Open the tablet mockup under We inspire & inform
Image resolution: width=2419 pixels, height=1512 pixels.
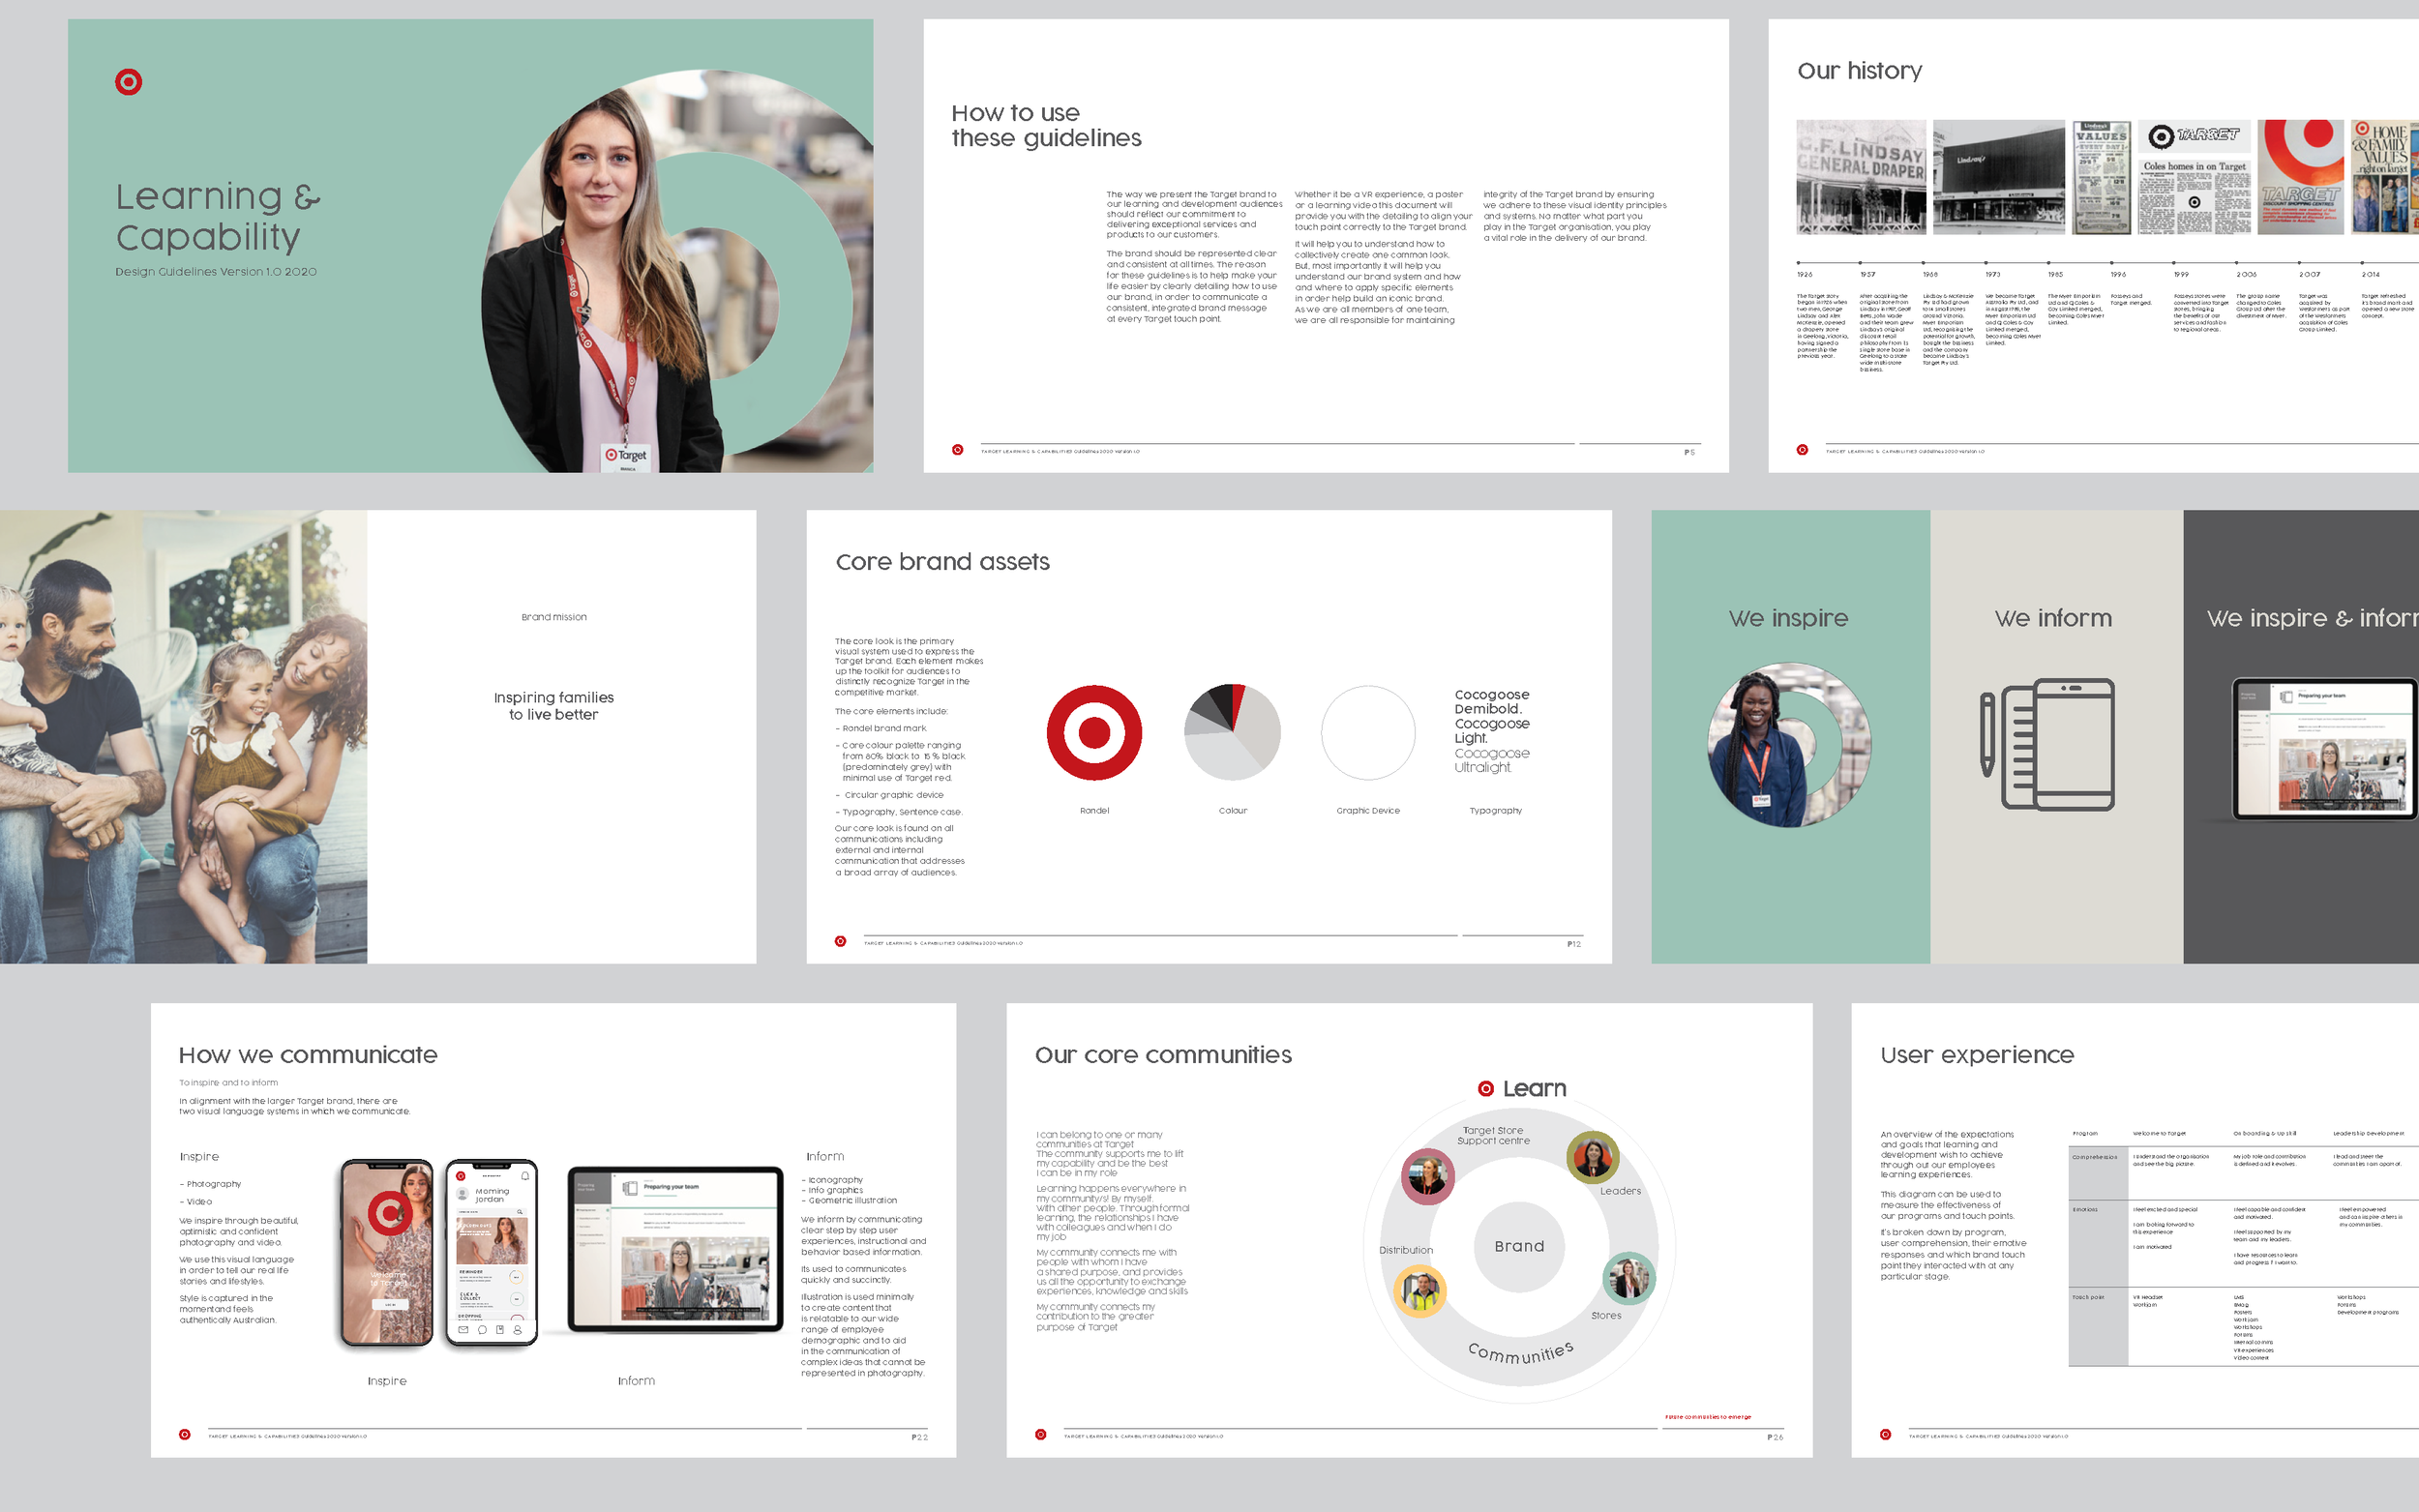[2326, 748]
